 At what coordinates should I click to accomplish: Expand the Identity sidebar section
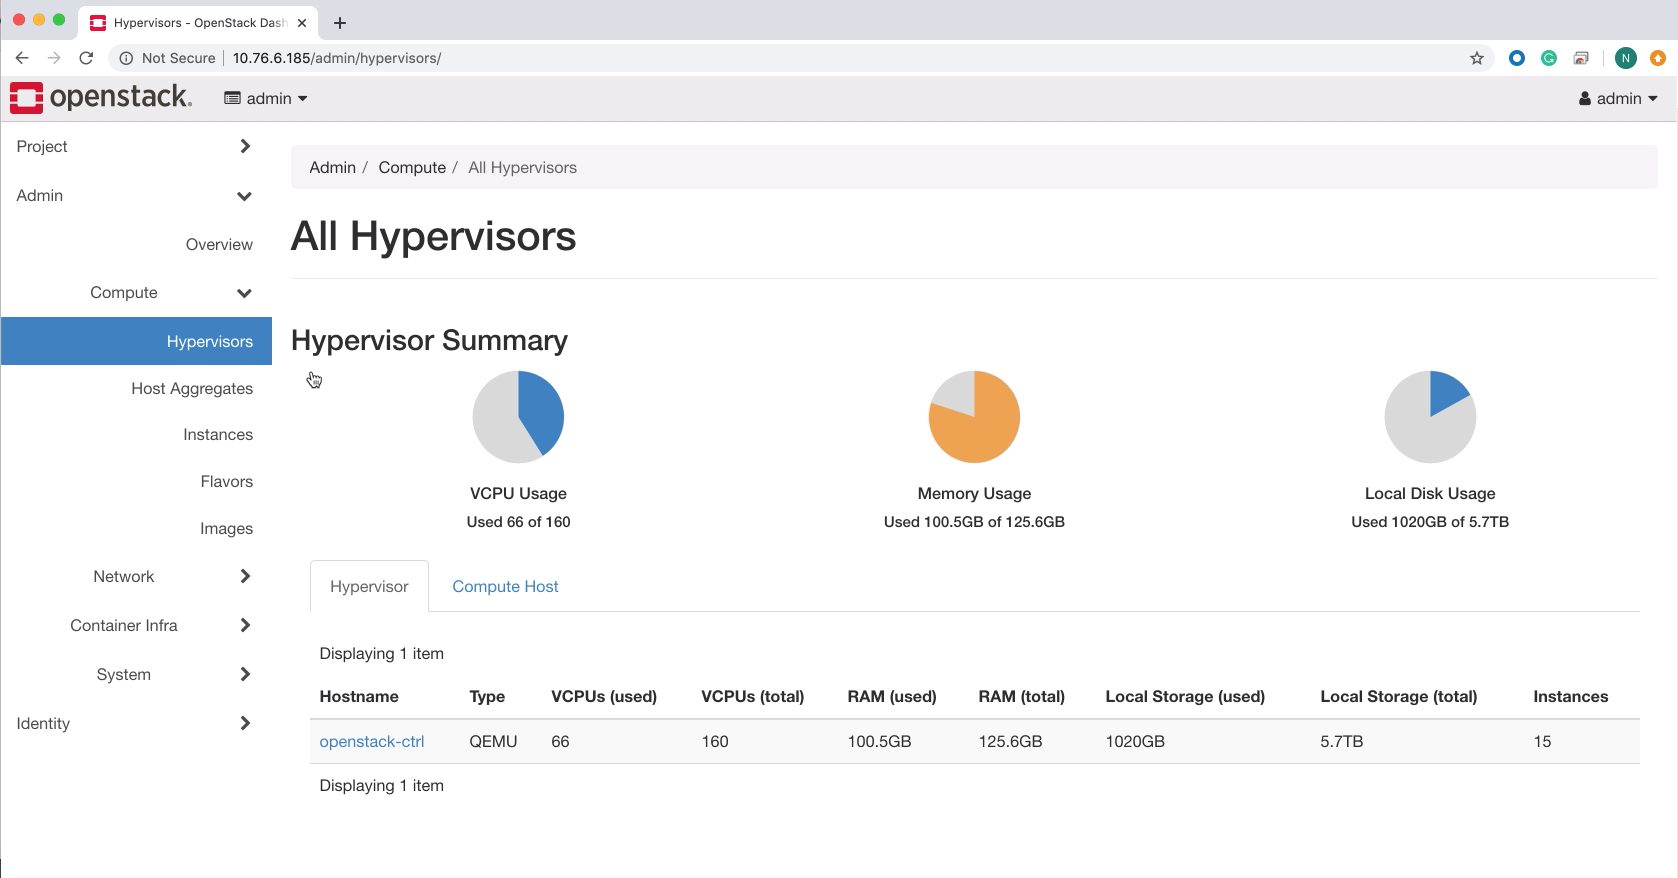[x=134, y=723]
